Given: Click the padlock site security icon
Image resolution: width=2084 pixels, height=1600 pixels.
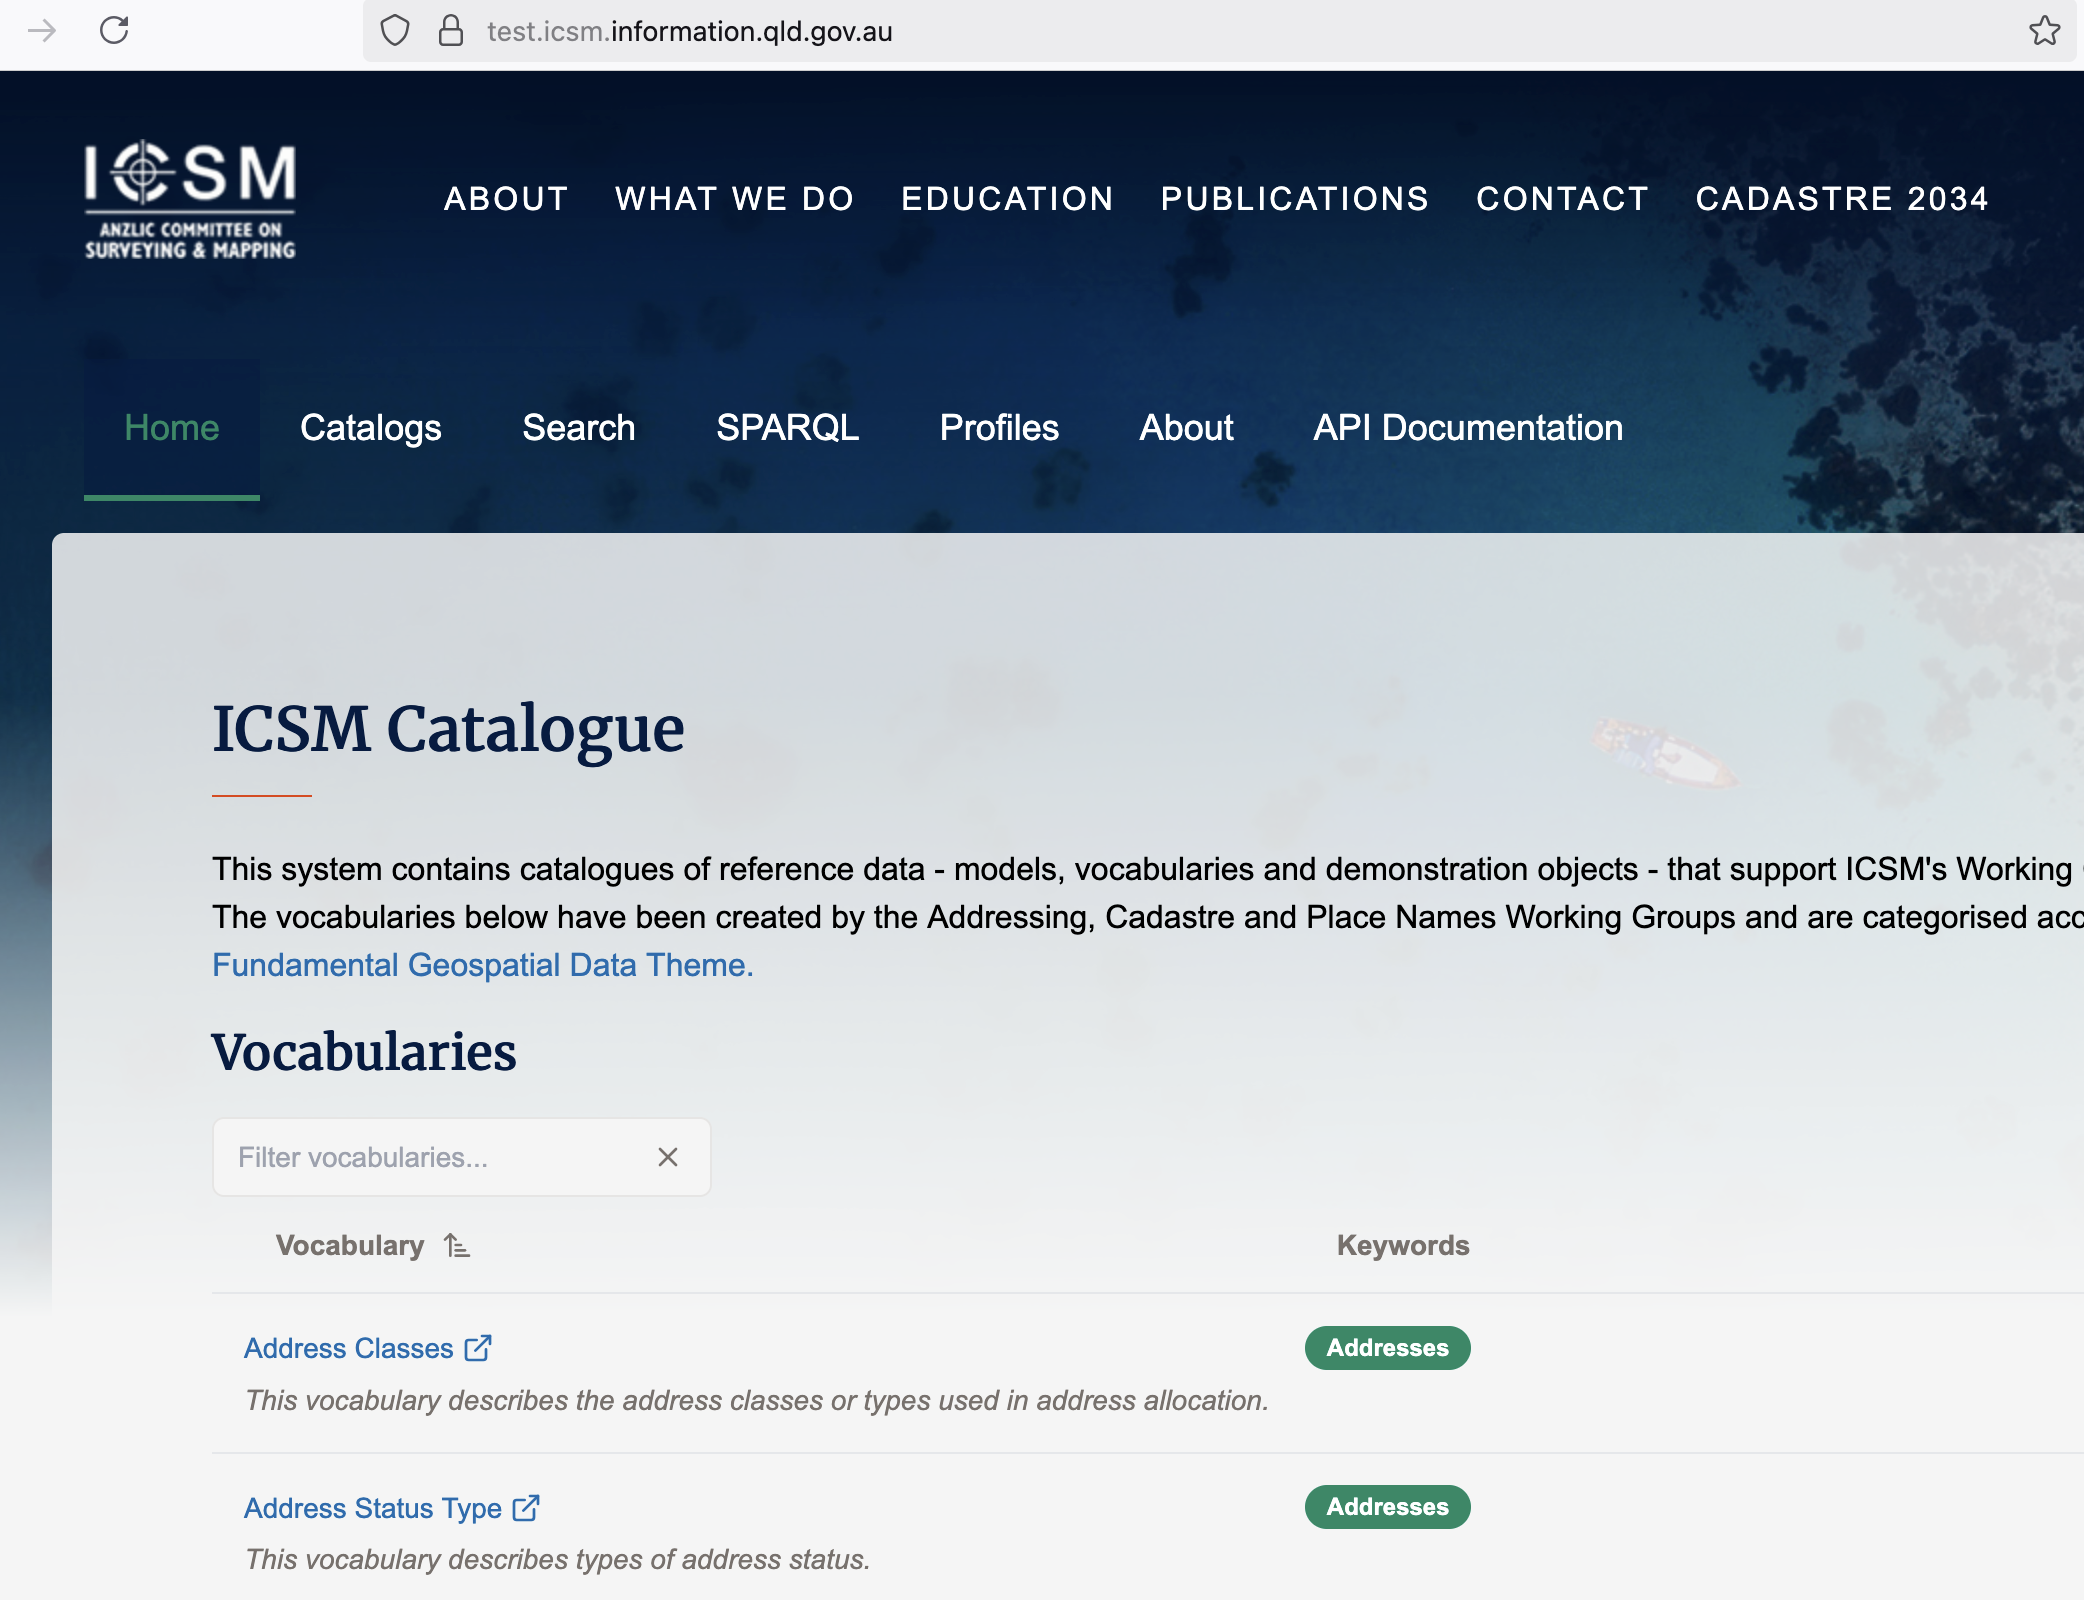Looking at the screenshot, I should pyautogui.click(x=451, y=31).
